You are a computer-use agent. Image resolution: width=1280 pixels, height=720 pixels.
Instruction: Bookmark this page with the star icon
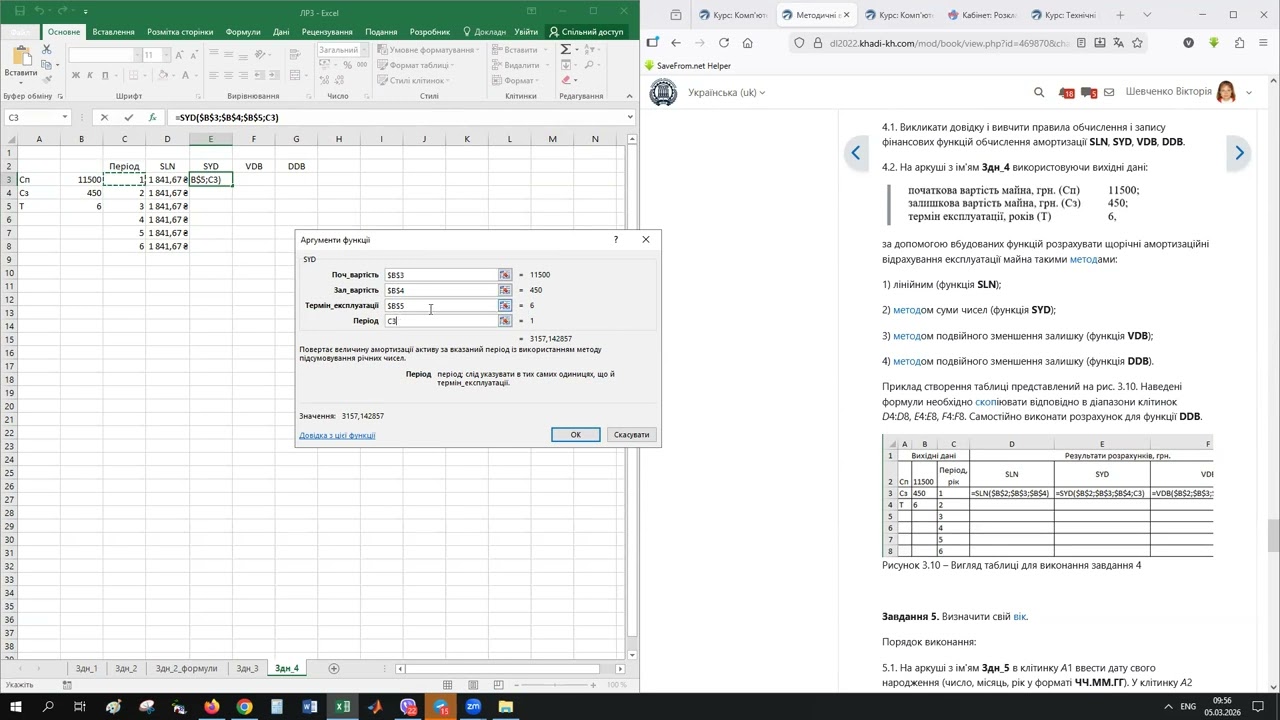pos(1137,43)
